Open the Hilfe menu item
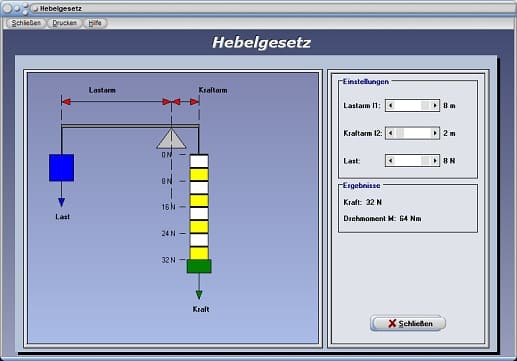This screenshot has height=361, width=517. [95, 23]
